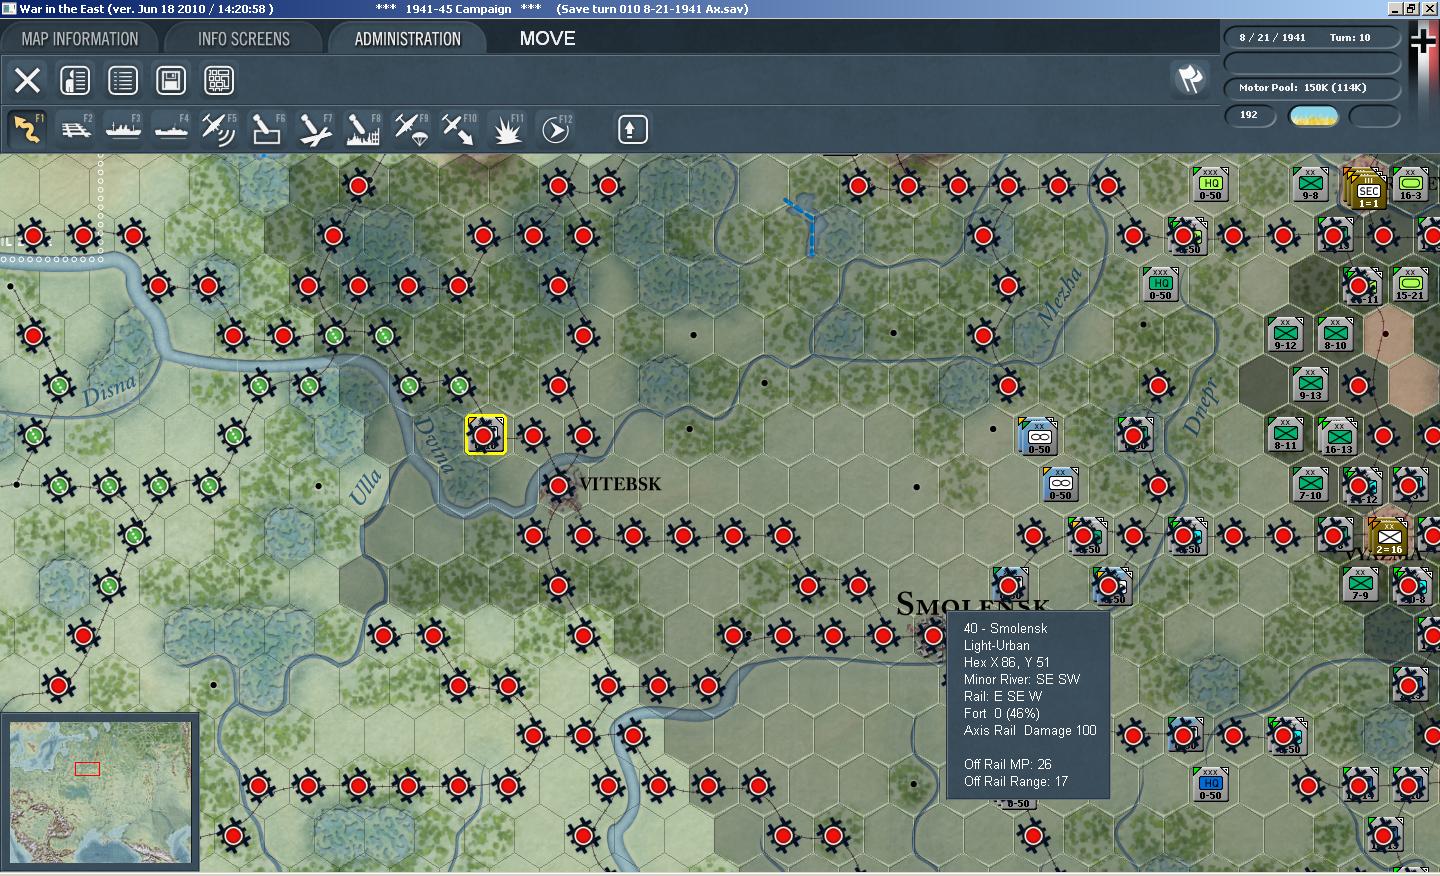Select the green HQ 0-50 unit at top

coord(1210,184)
